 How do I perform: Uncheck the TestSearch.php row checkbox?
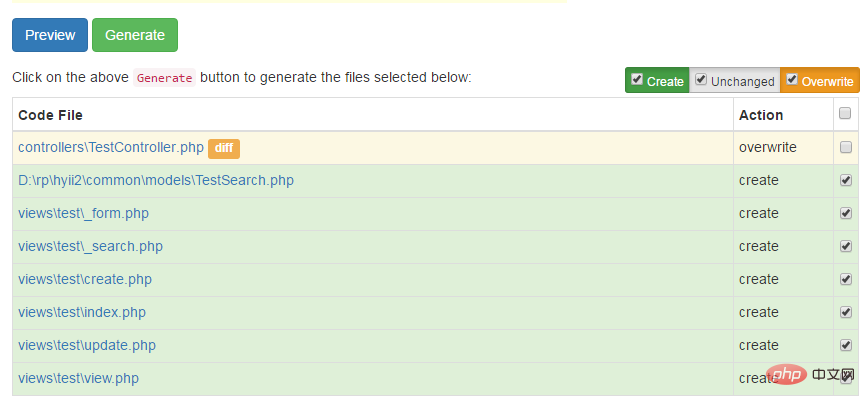tap(846, 180)
